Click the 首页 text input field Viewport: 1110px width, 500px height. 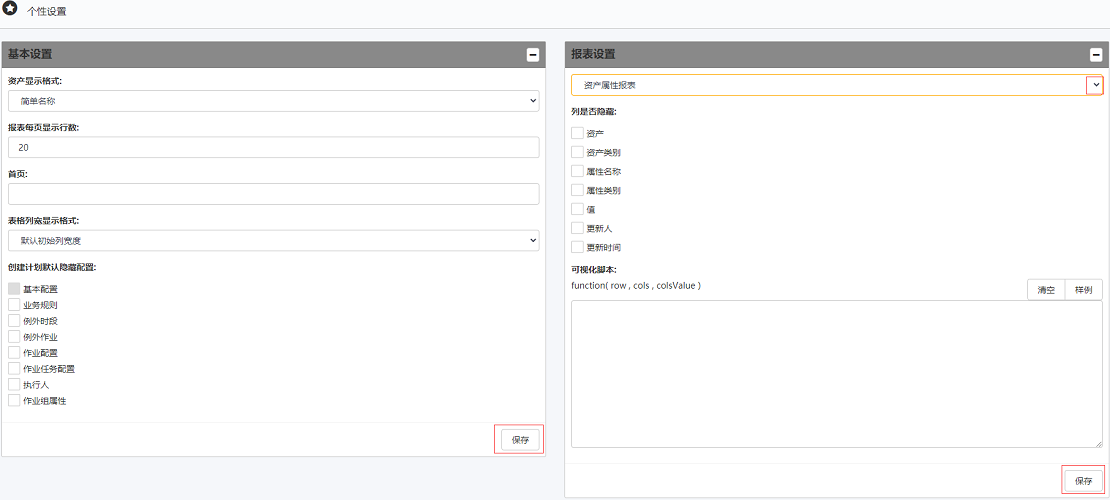[273, 194]
